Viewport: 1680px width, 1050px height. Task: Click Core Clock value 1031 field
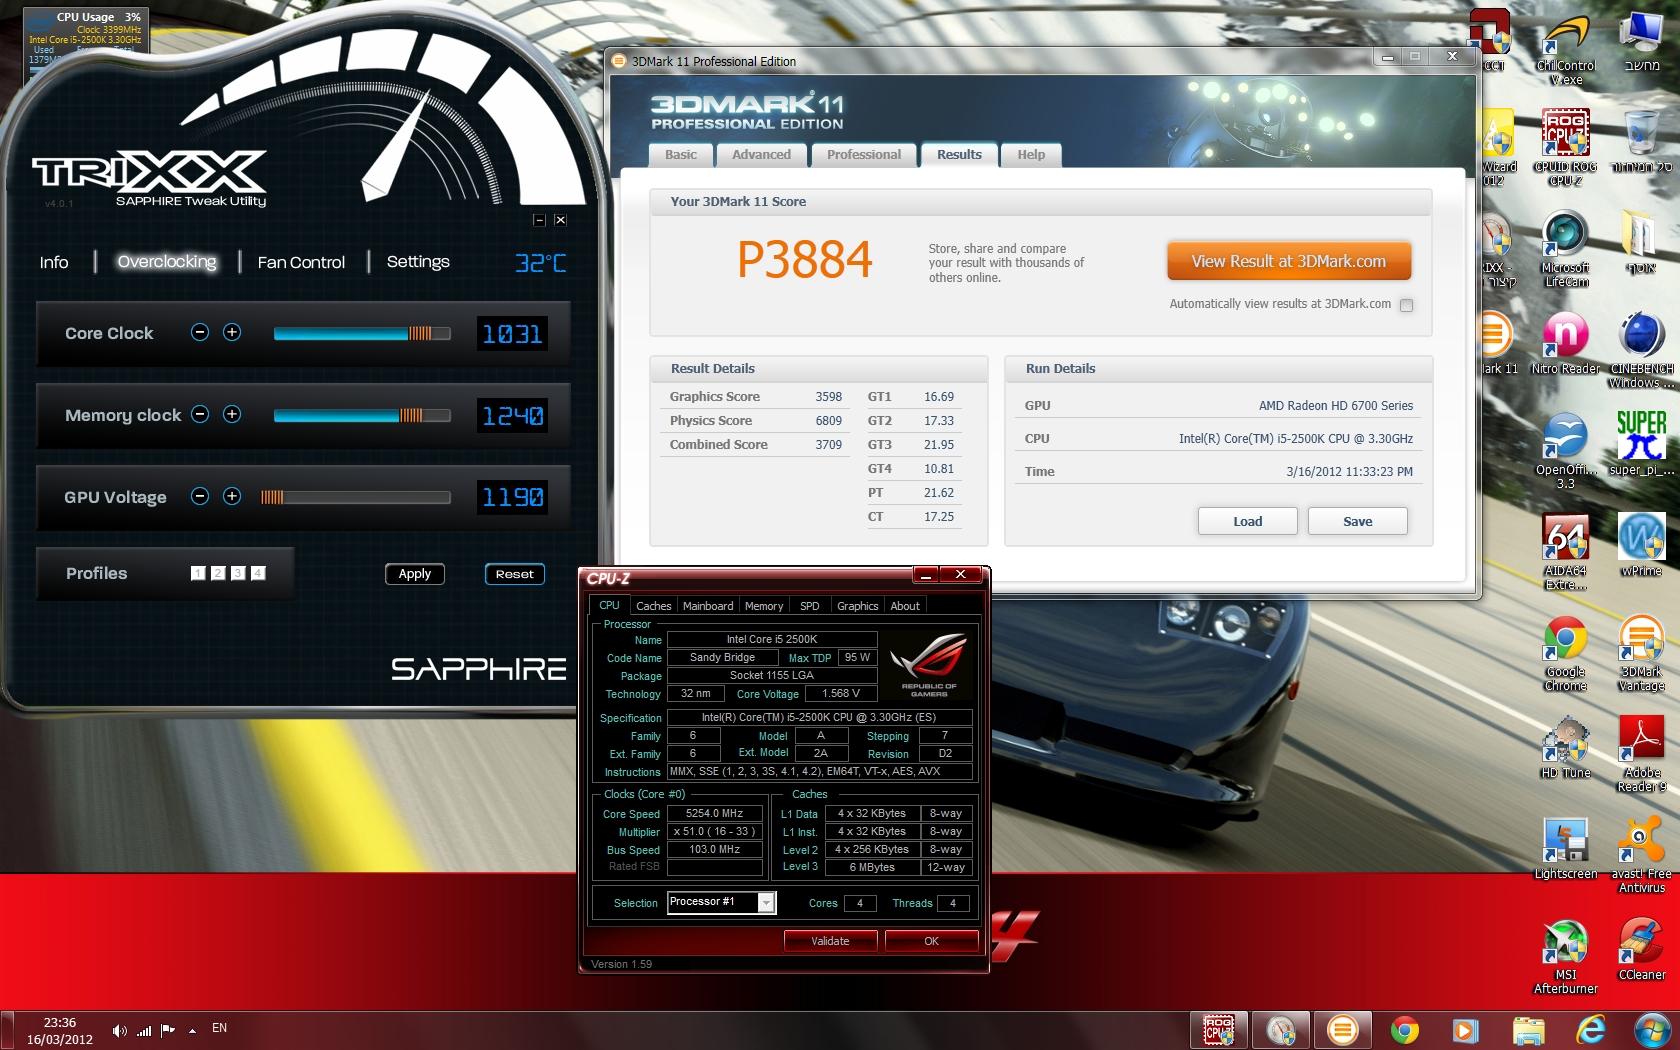coord(512,333)
